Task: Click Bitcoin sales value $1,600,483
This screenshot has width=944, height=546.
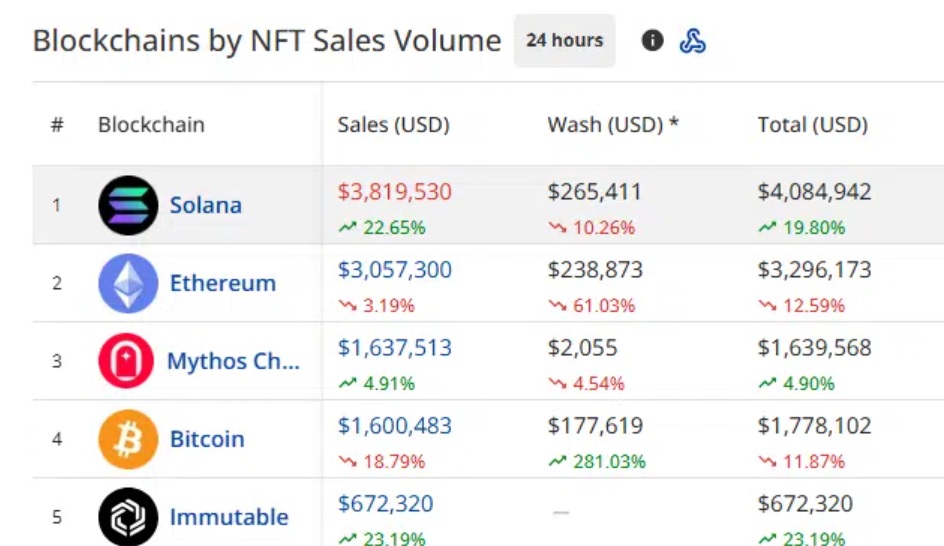Action: (x=394, y=426)
